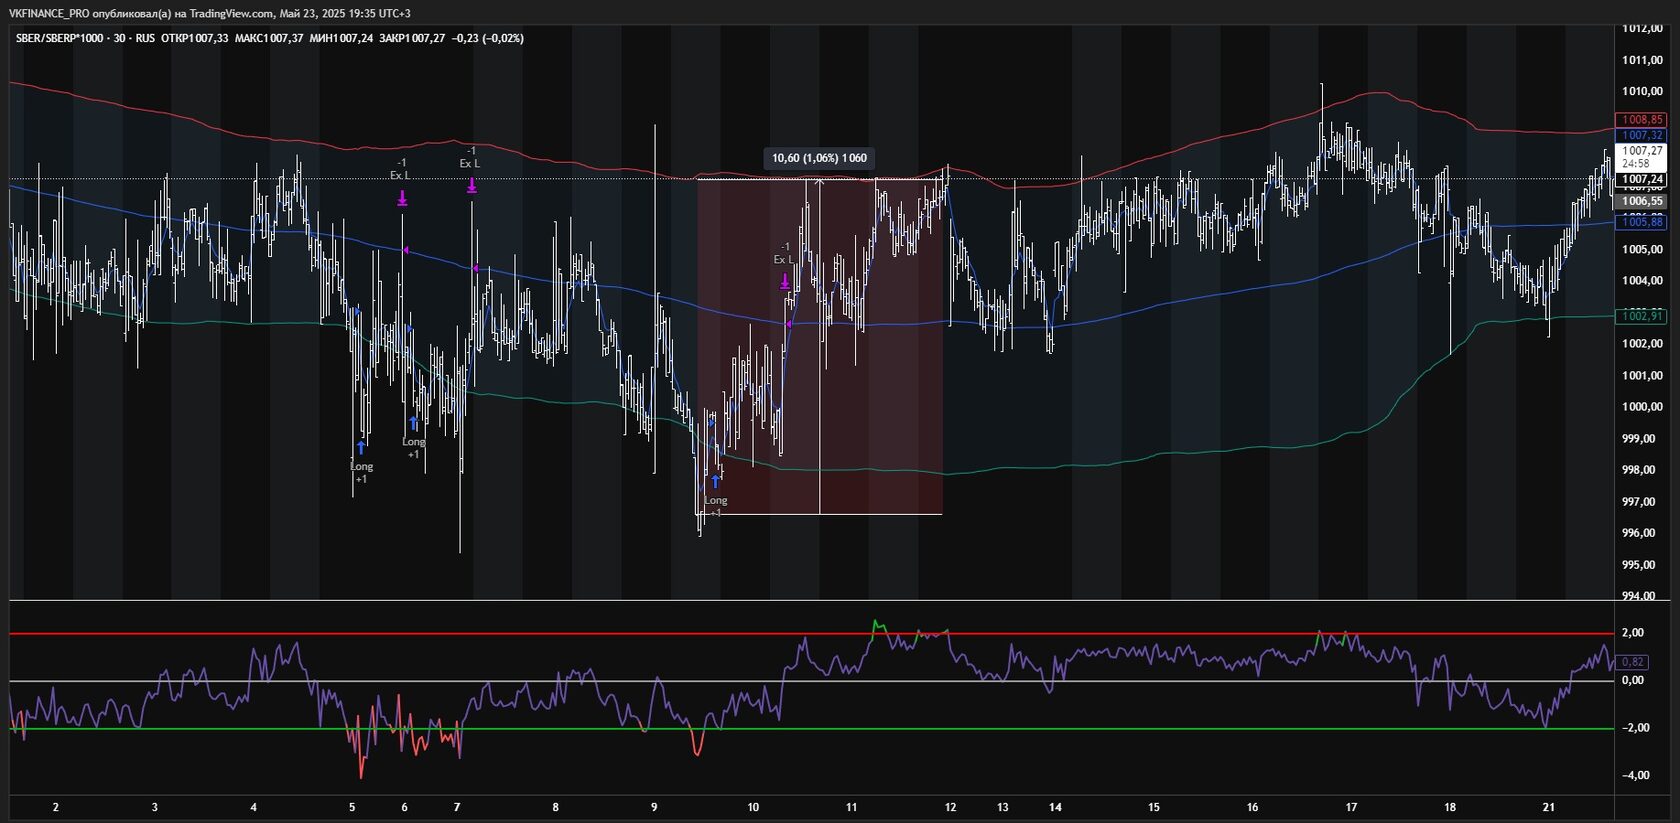1680x823 pixels.
Task: Click the Long +1 arrow inside the measurement box
Action: [x=716, y=482]
